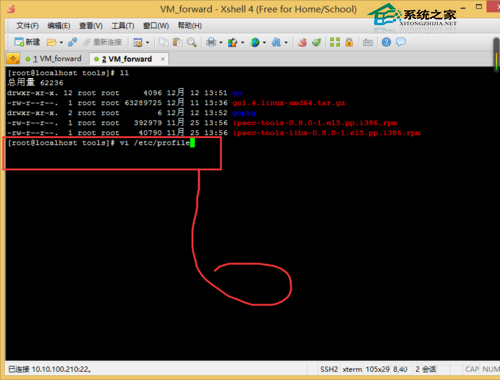Click the '总用量 62236' line

pyautogui.click(x=35, y=82)
